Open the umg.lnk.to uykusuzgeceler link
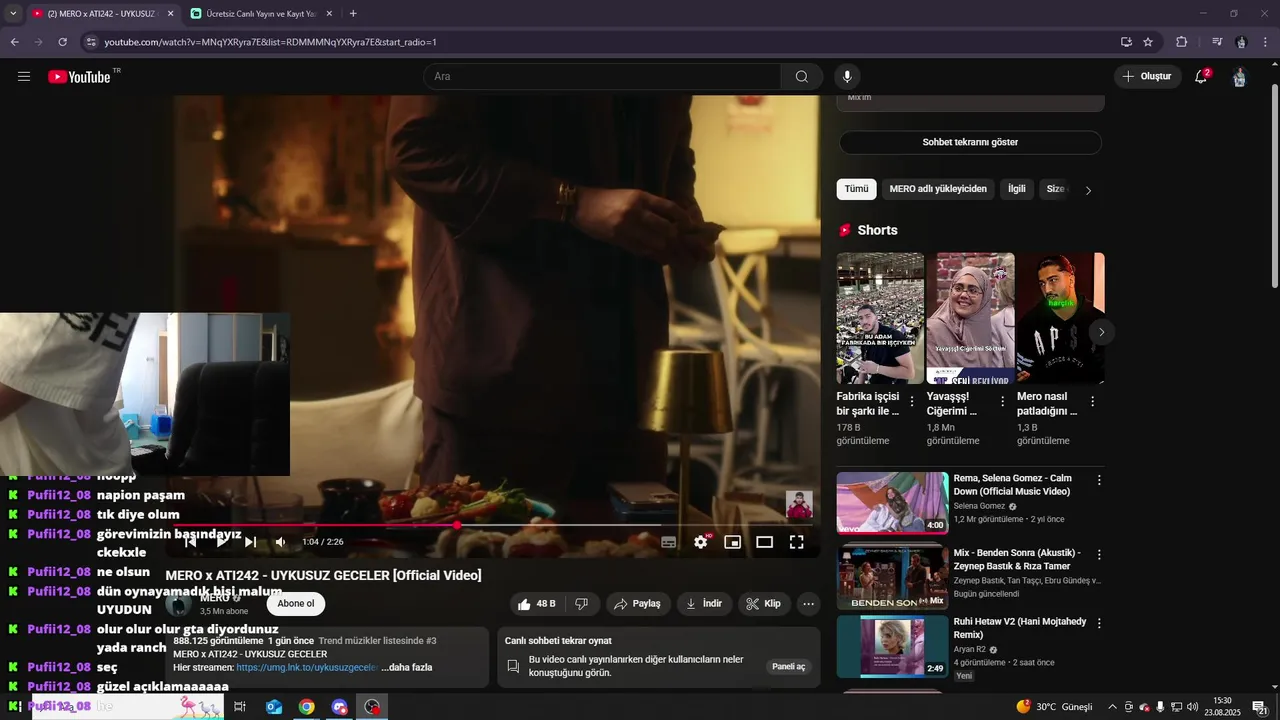 tap(307, 667)
